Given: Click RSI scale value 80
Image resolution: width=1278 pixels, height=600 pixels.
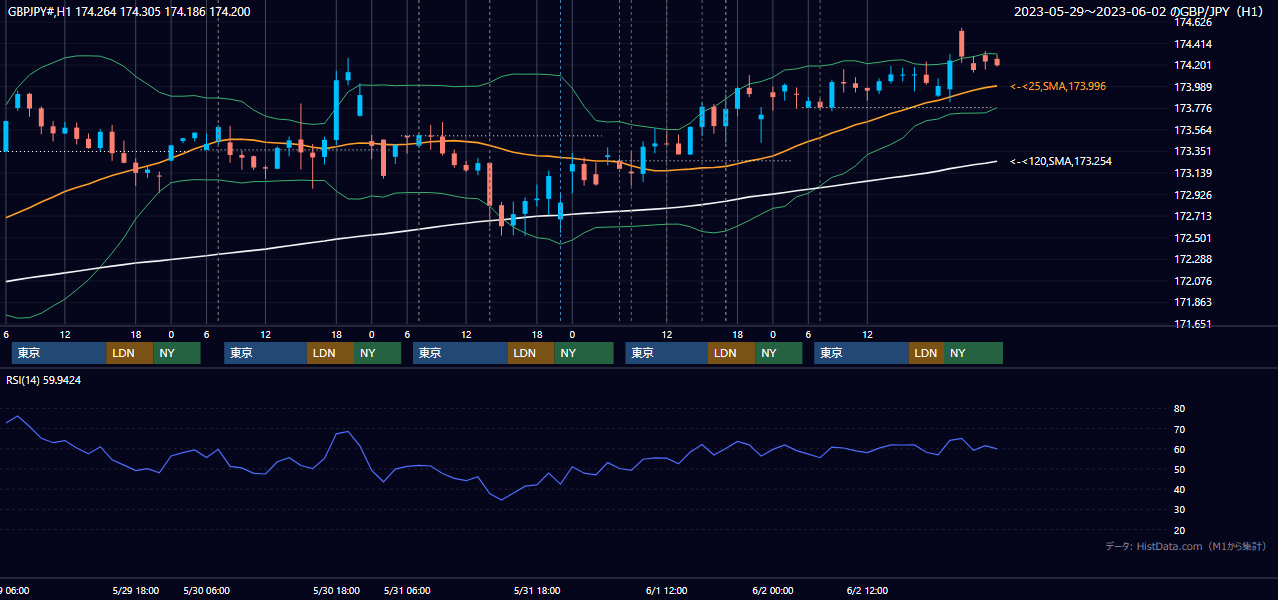Looking at the screenshot, I should (1179, 409).
